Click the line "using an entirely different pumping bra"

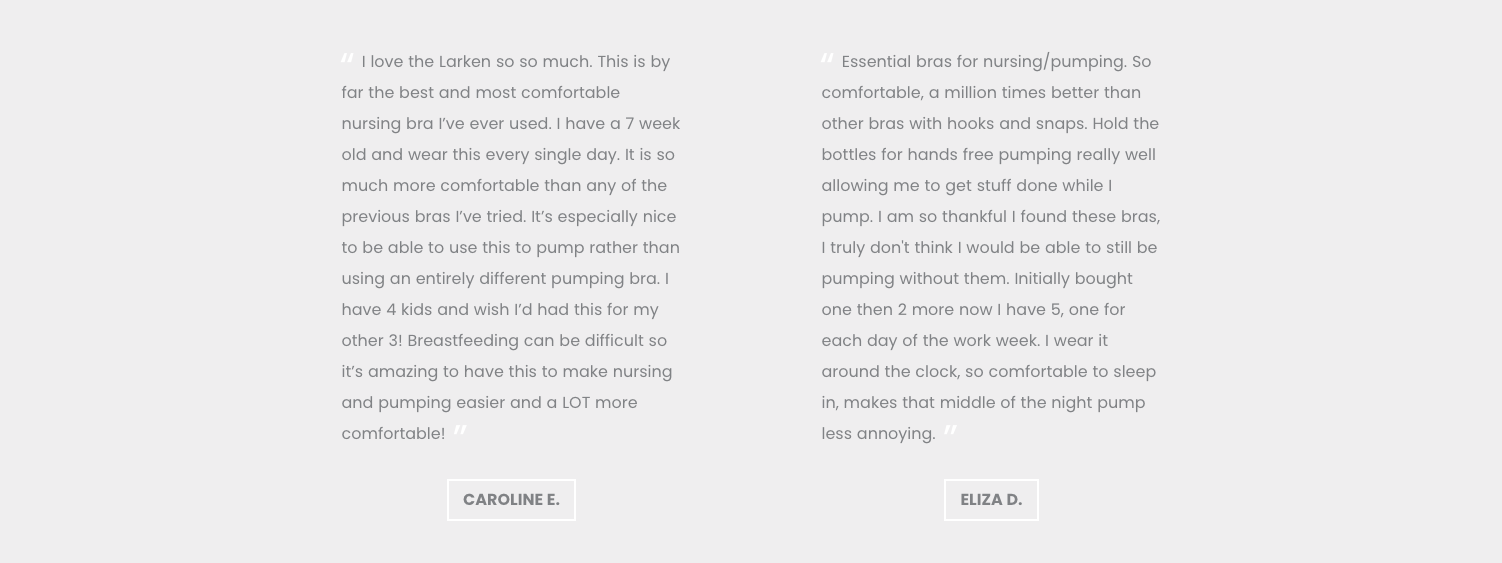[x=505, y=279]
